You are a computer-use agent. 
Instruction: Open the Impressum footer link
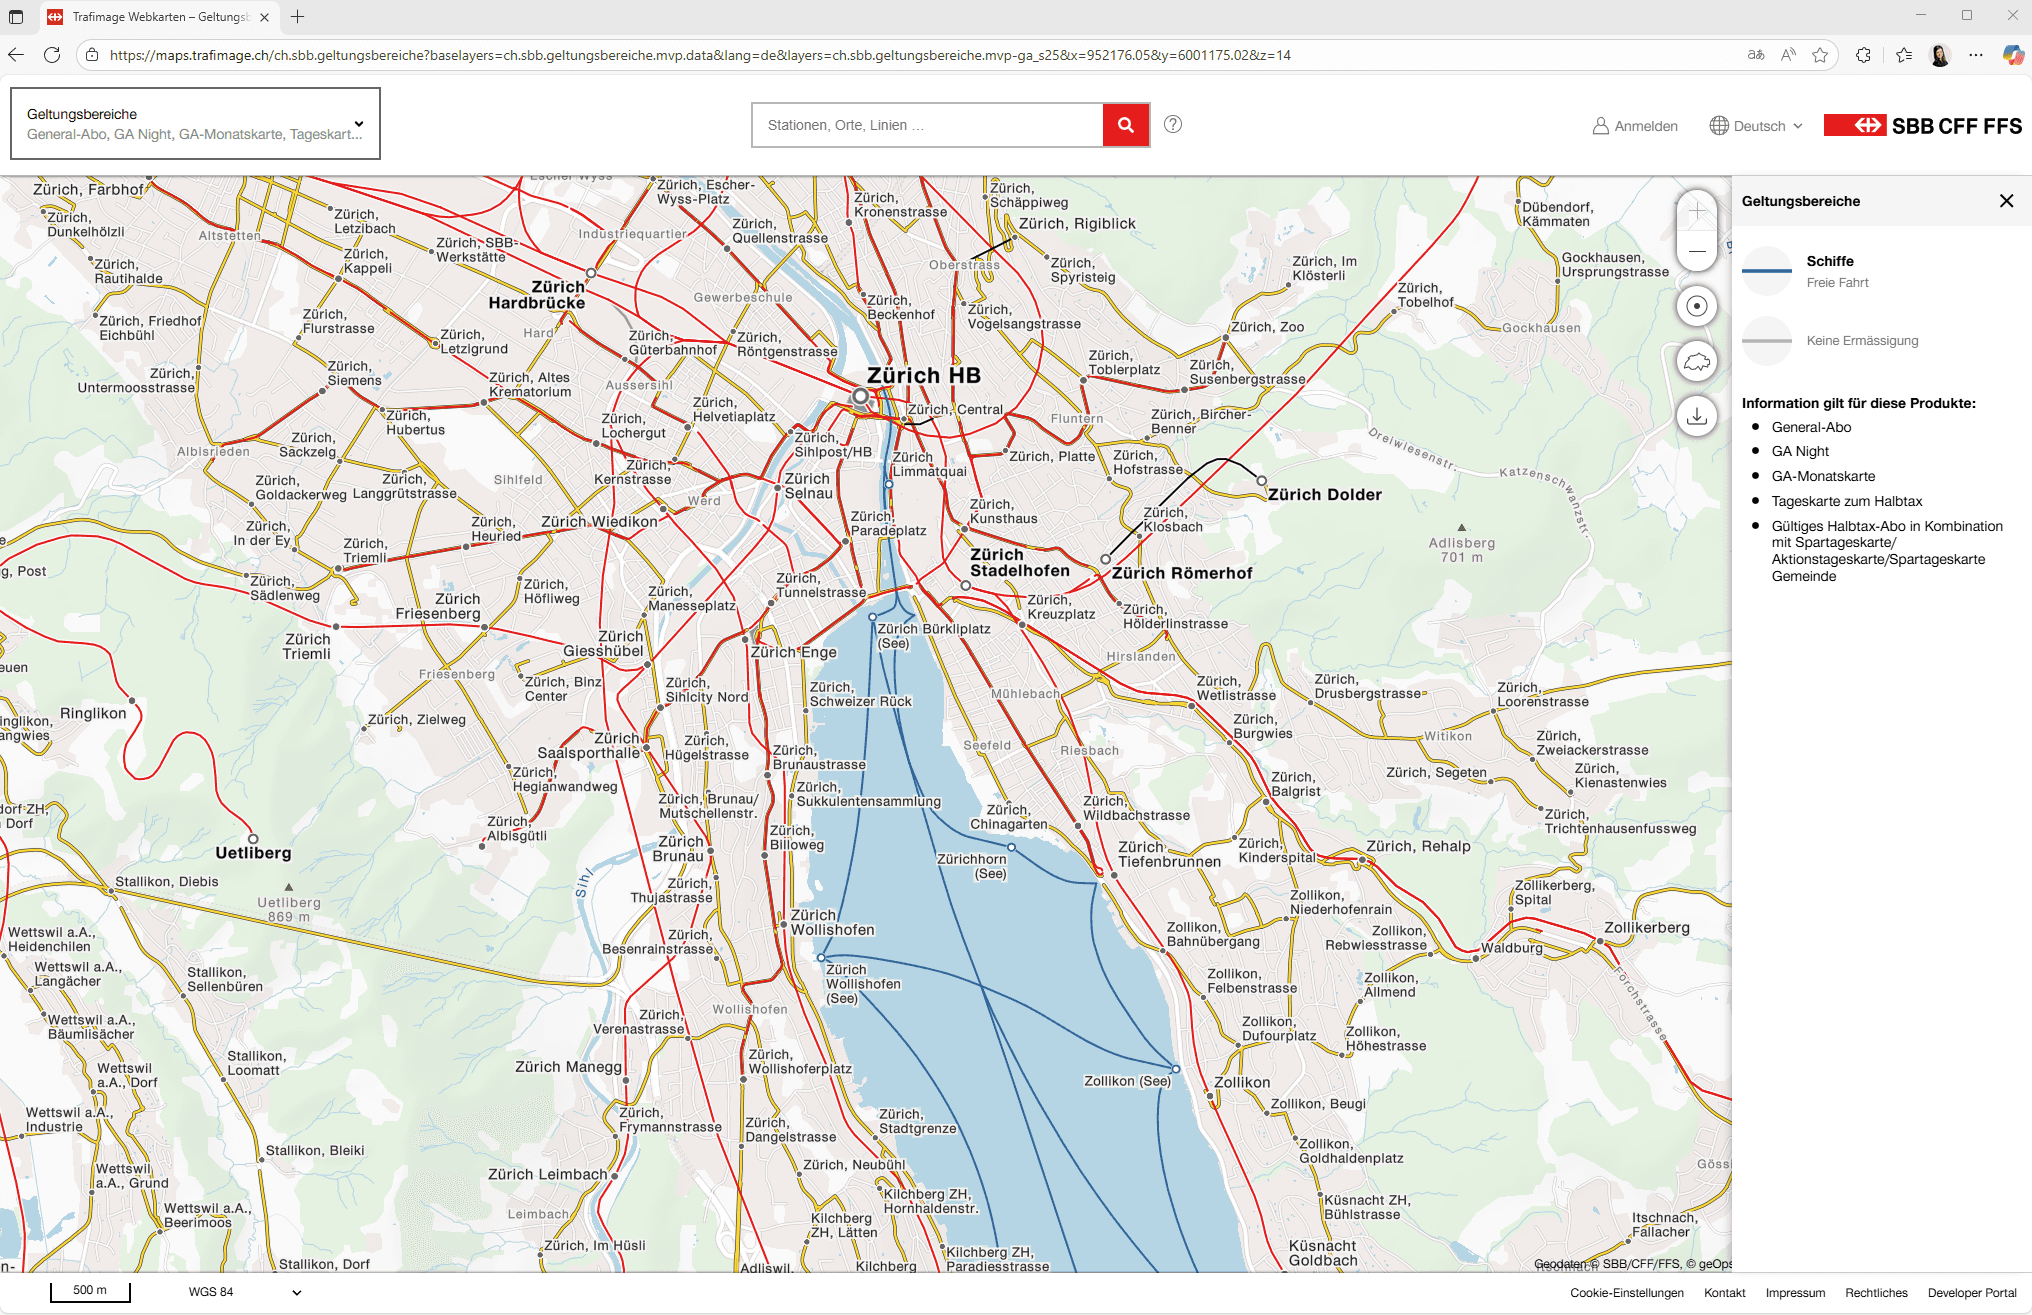1795,1293
